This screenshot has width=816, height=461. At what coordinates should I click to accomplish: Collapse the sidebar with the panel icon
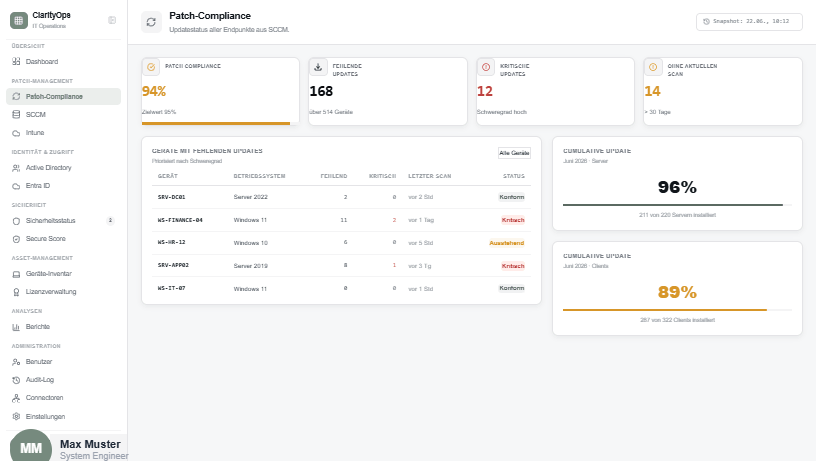112,20
